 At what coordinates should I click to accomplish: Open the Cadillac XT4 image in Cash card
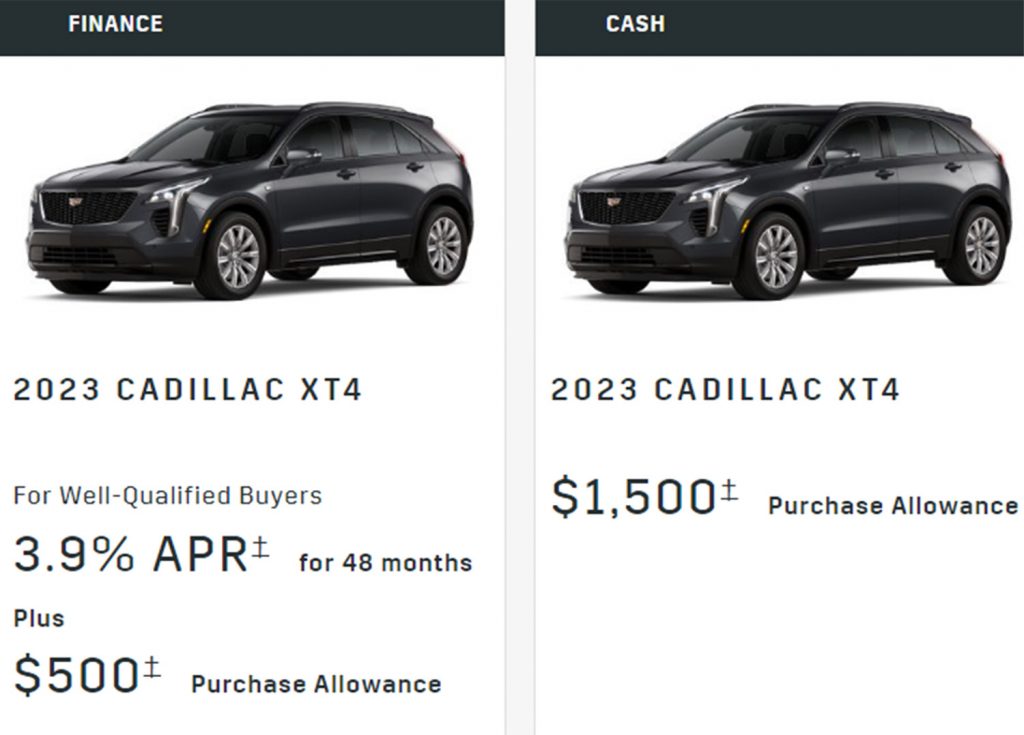point(788,201)
